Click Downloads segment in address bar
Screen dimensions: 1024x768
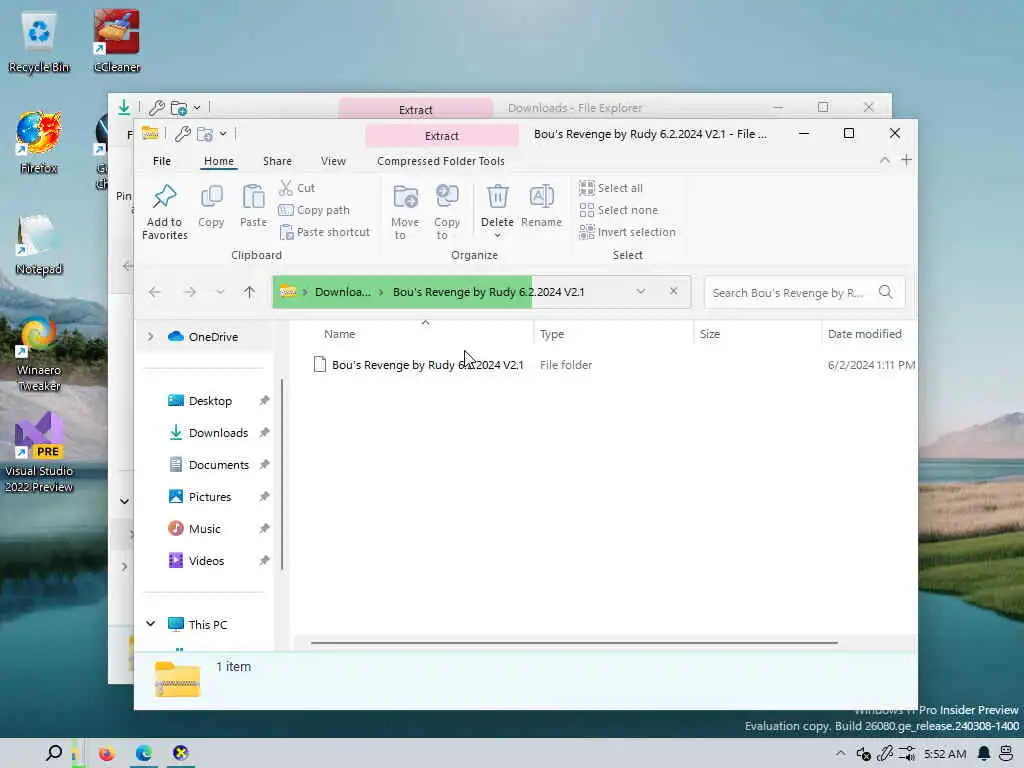coord(342,292)
